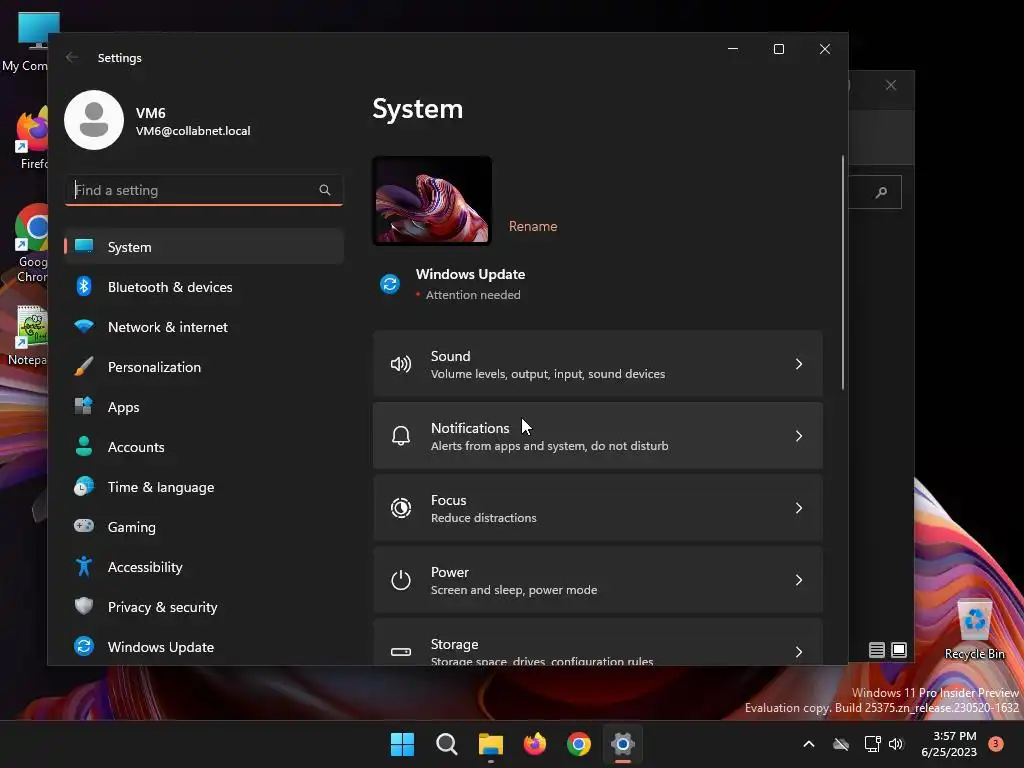Open Accessibility category
The height and width of the screenshot is (768, 1024).
coord(204,567)
